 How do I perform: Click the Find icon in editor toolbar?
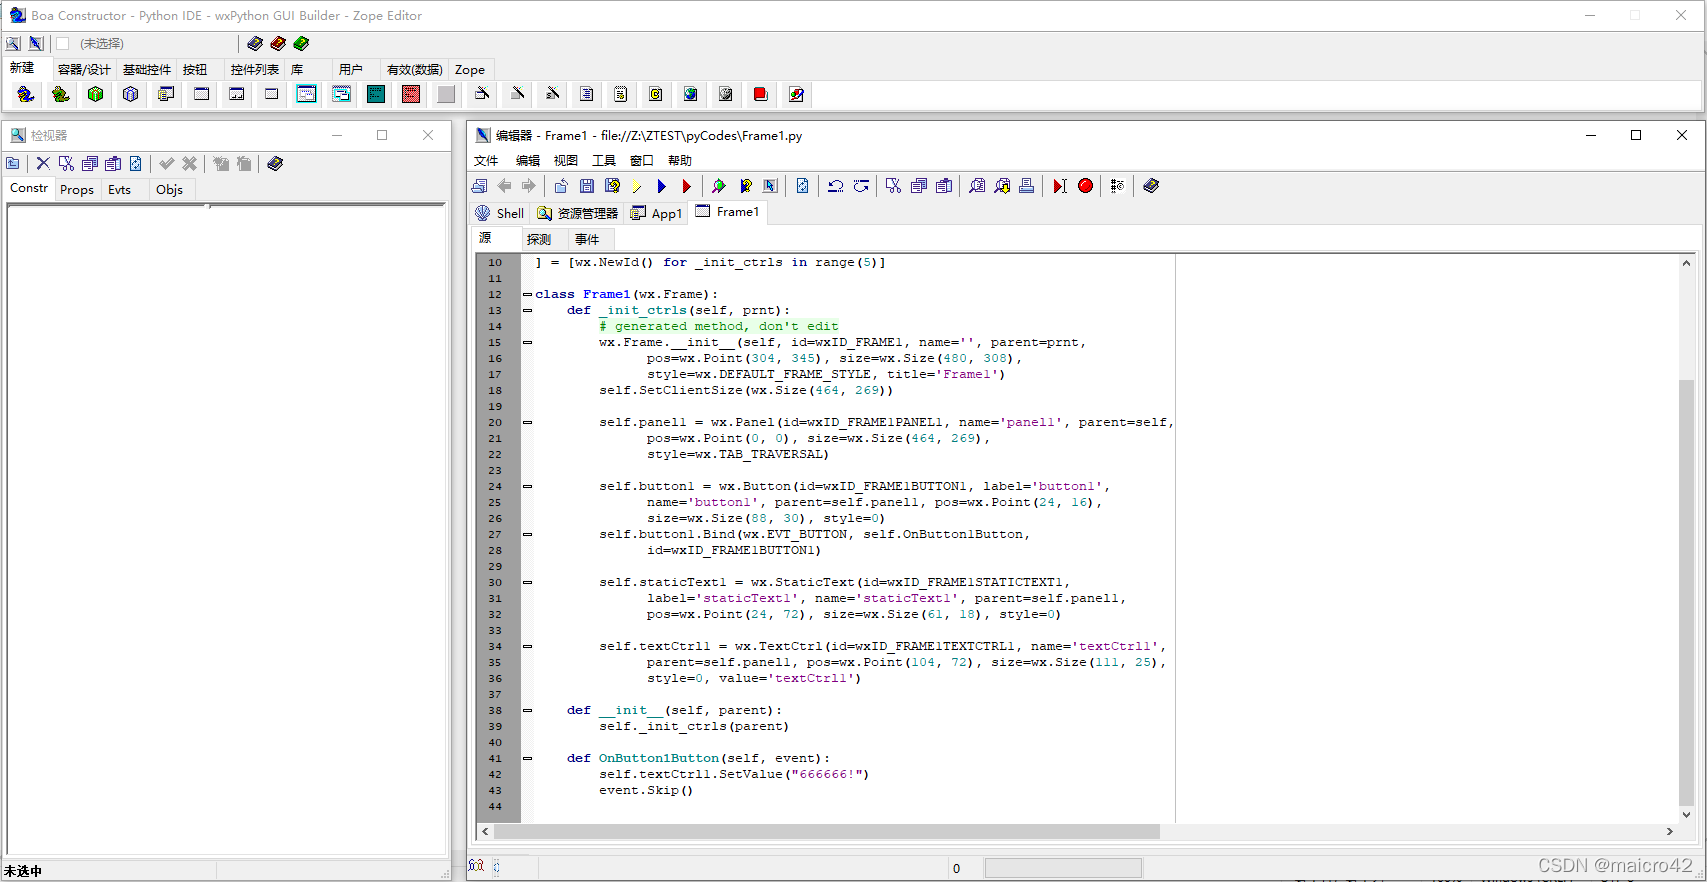pos(977,186)
